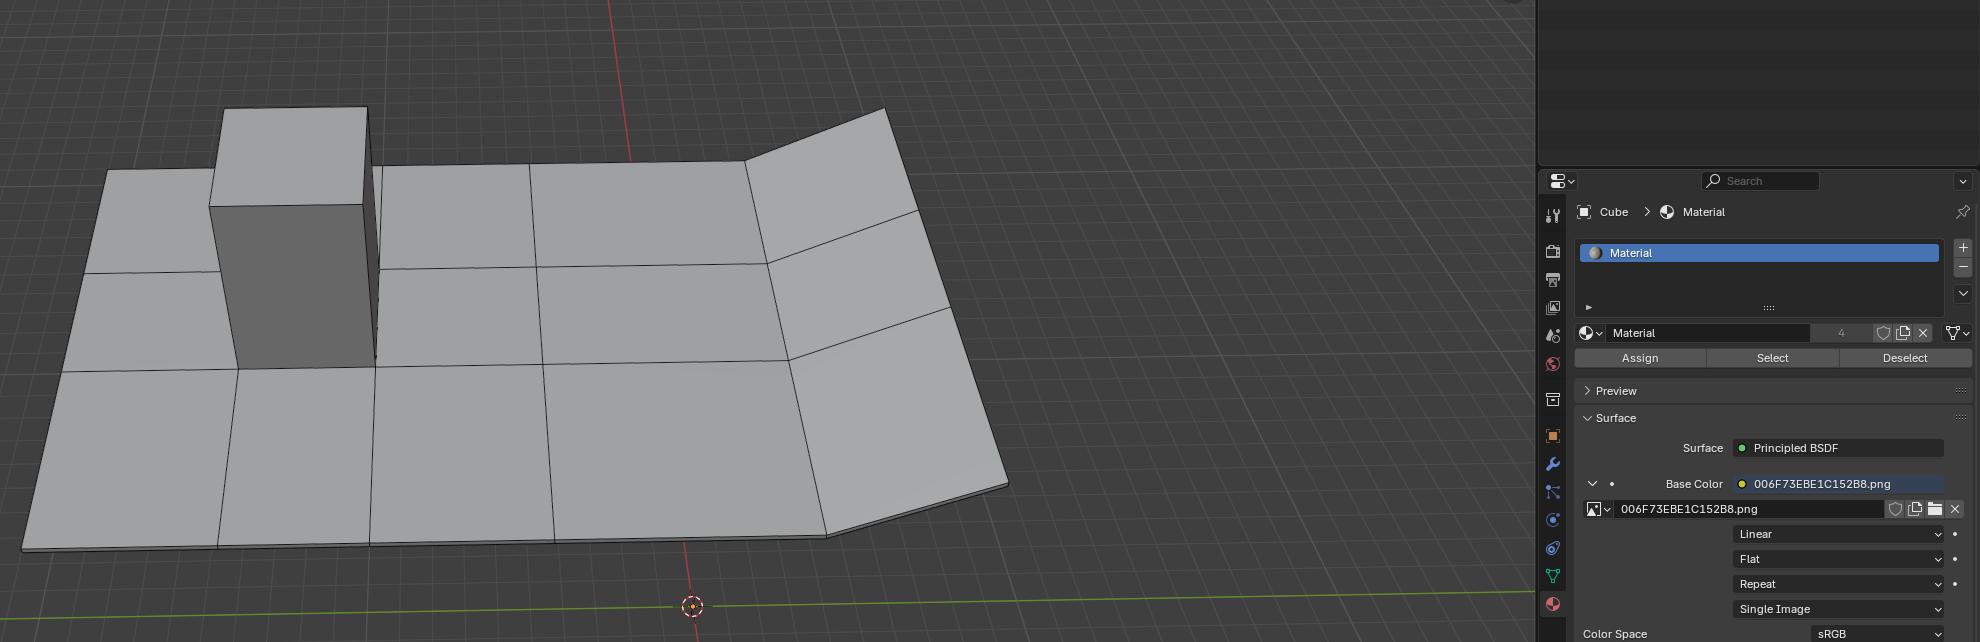Viewport: 1980px width, 642px height.
Task: Open image file browser folder icon
Action: (x=1935, y=509)
